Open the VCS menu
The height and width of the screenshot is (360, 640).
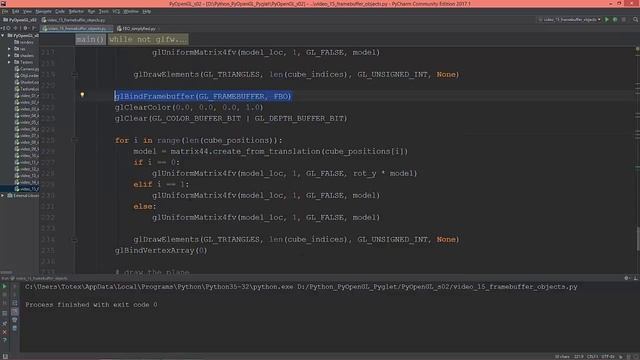[116, 11]
